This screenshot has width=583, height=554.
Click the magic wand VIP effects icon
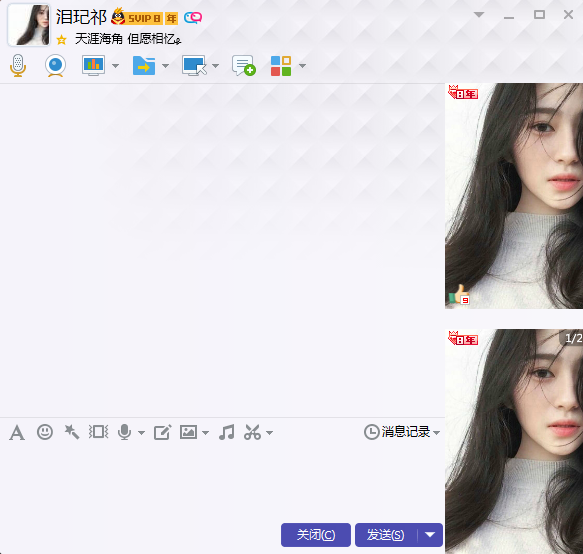click(71, 432)
